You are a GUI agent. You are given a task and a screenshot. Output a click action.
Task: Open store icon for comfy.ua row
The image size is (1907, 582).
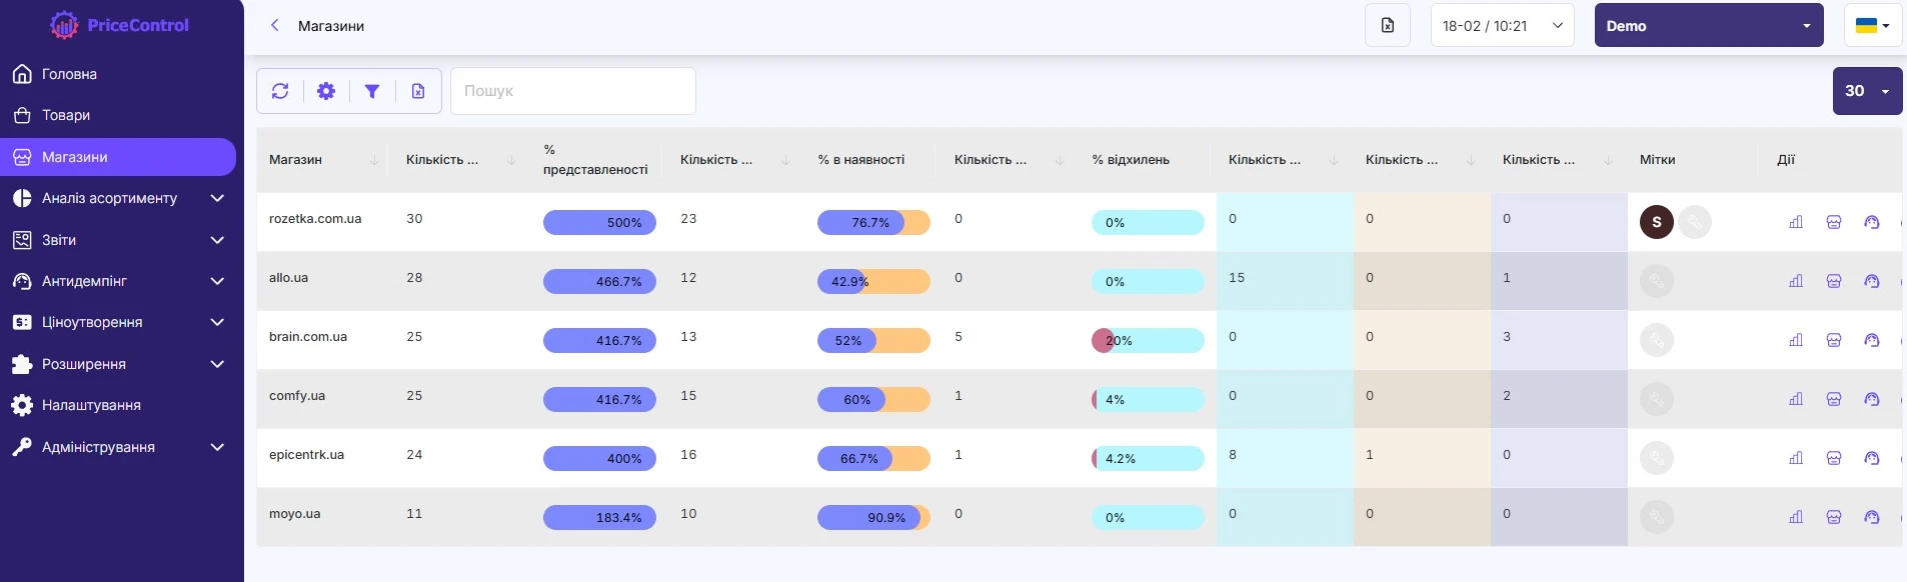pyautogui.click(x=1834, y=399)
